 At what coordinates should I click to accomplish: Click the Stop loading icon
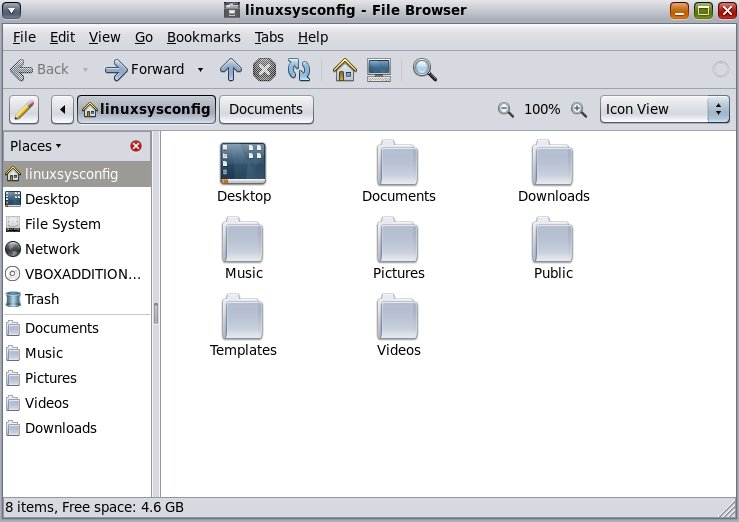264,69
